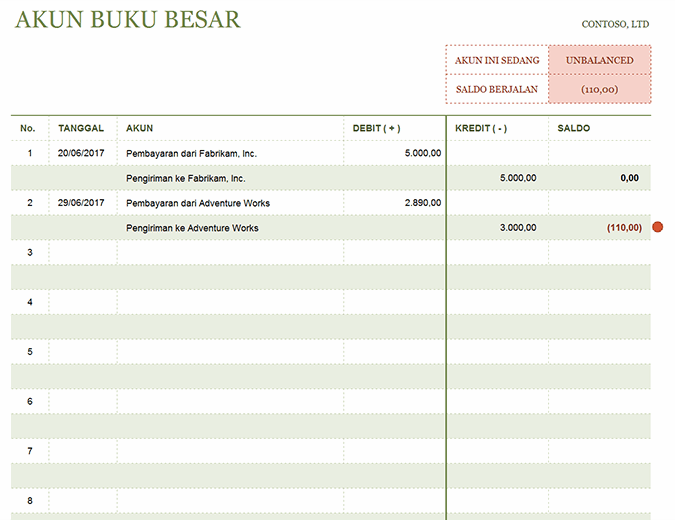Click the debit amount 2.890,00
Image resolution: width=675 pixels, height=520 pixels.
coord(423,203)
